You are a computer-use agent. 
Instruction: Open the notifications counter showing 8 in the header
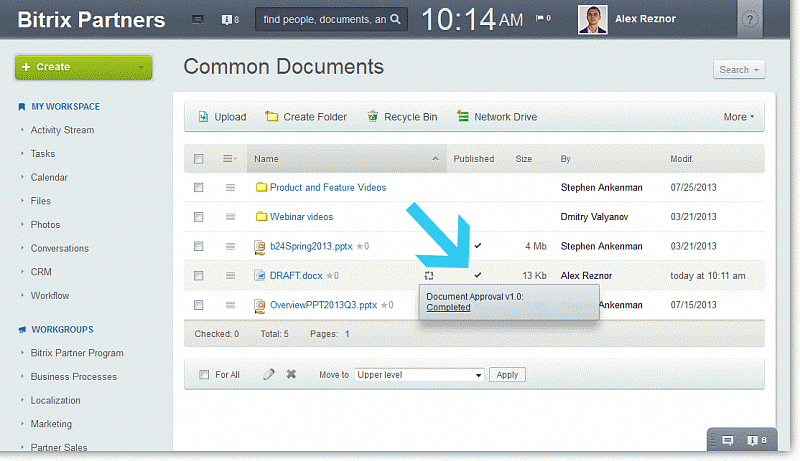click(x=230, y=20)
